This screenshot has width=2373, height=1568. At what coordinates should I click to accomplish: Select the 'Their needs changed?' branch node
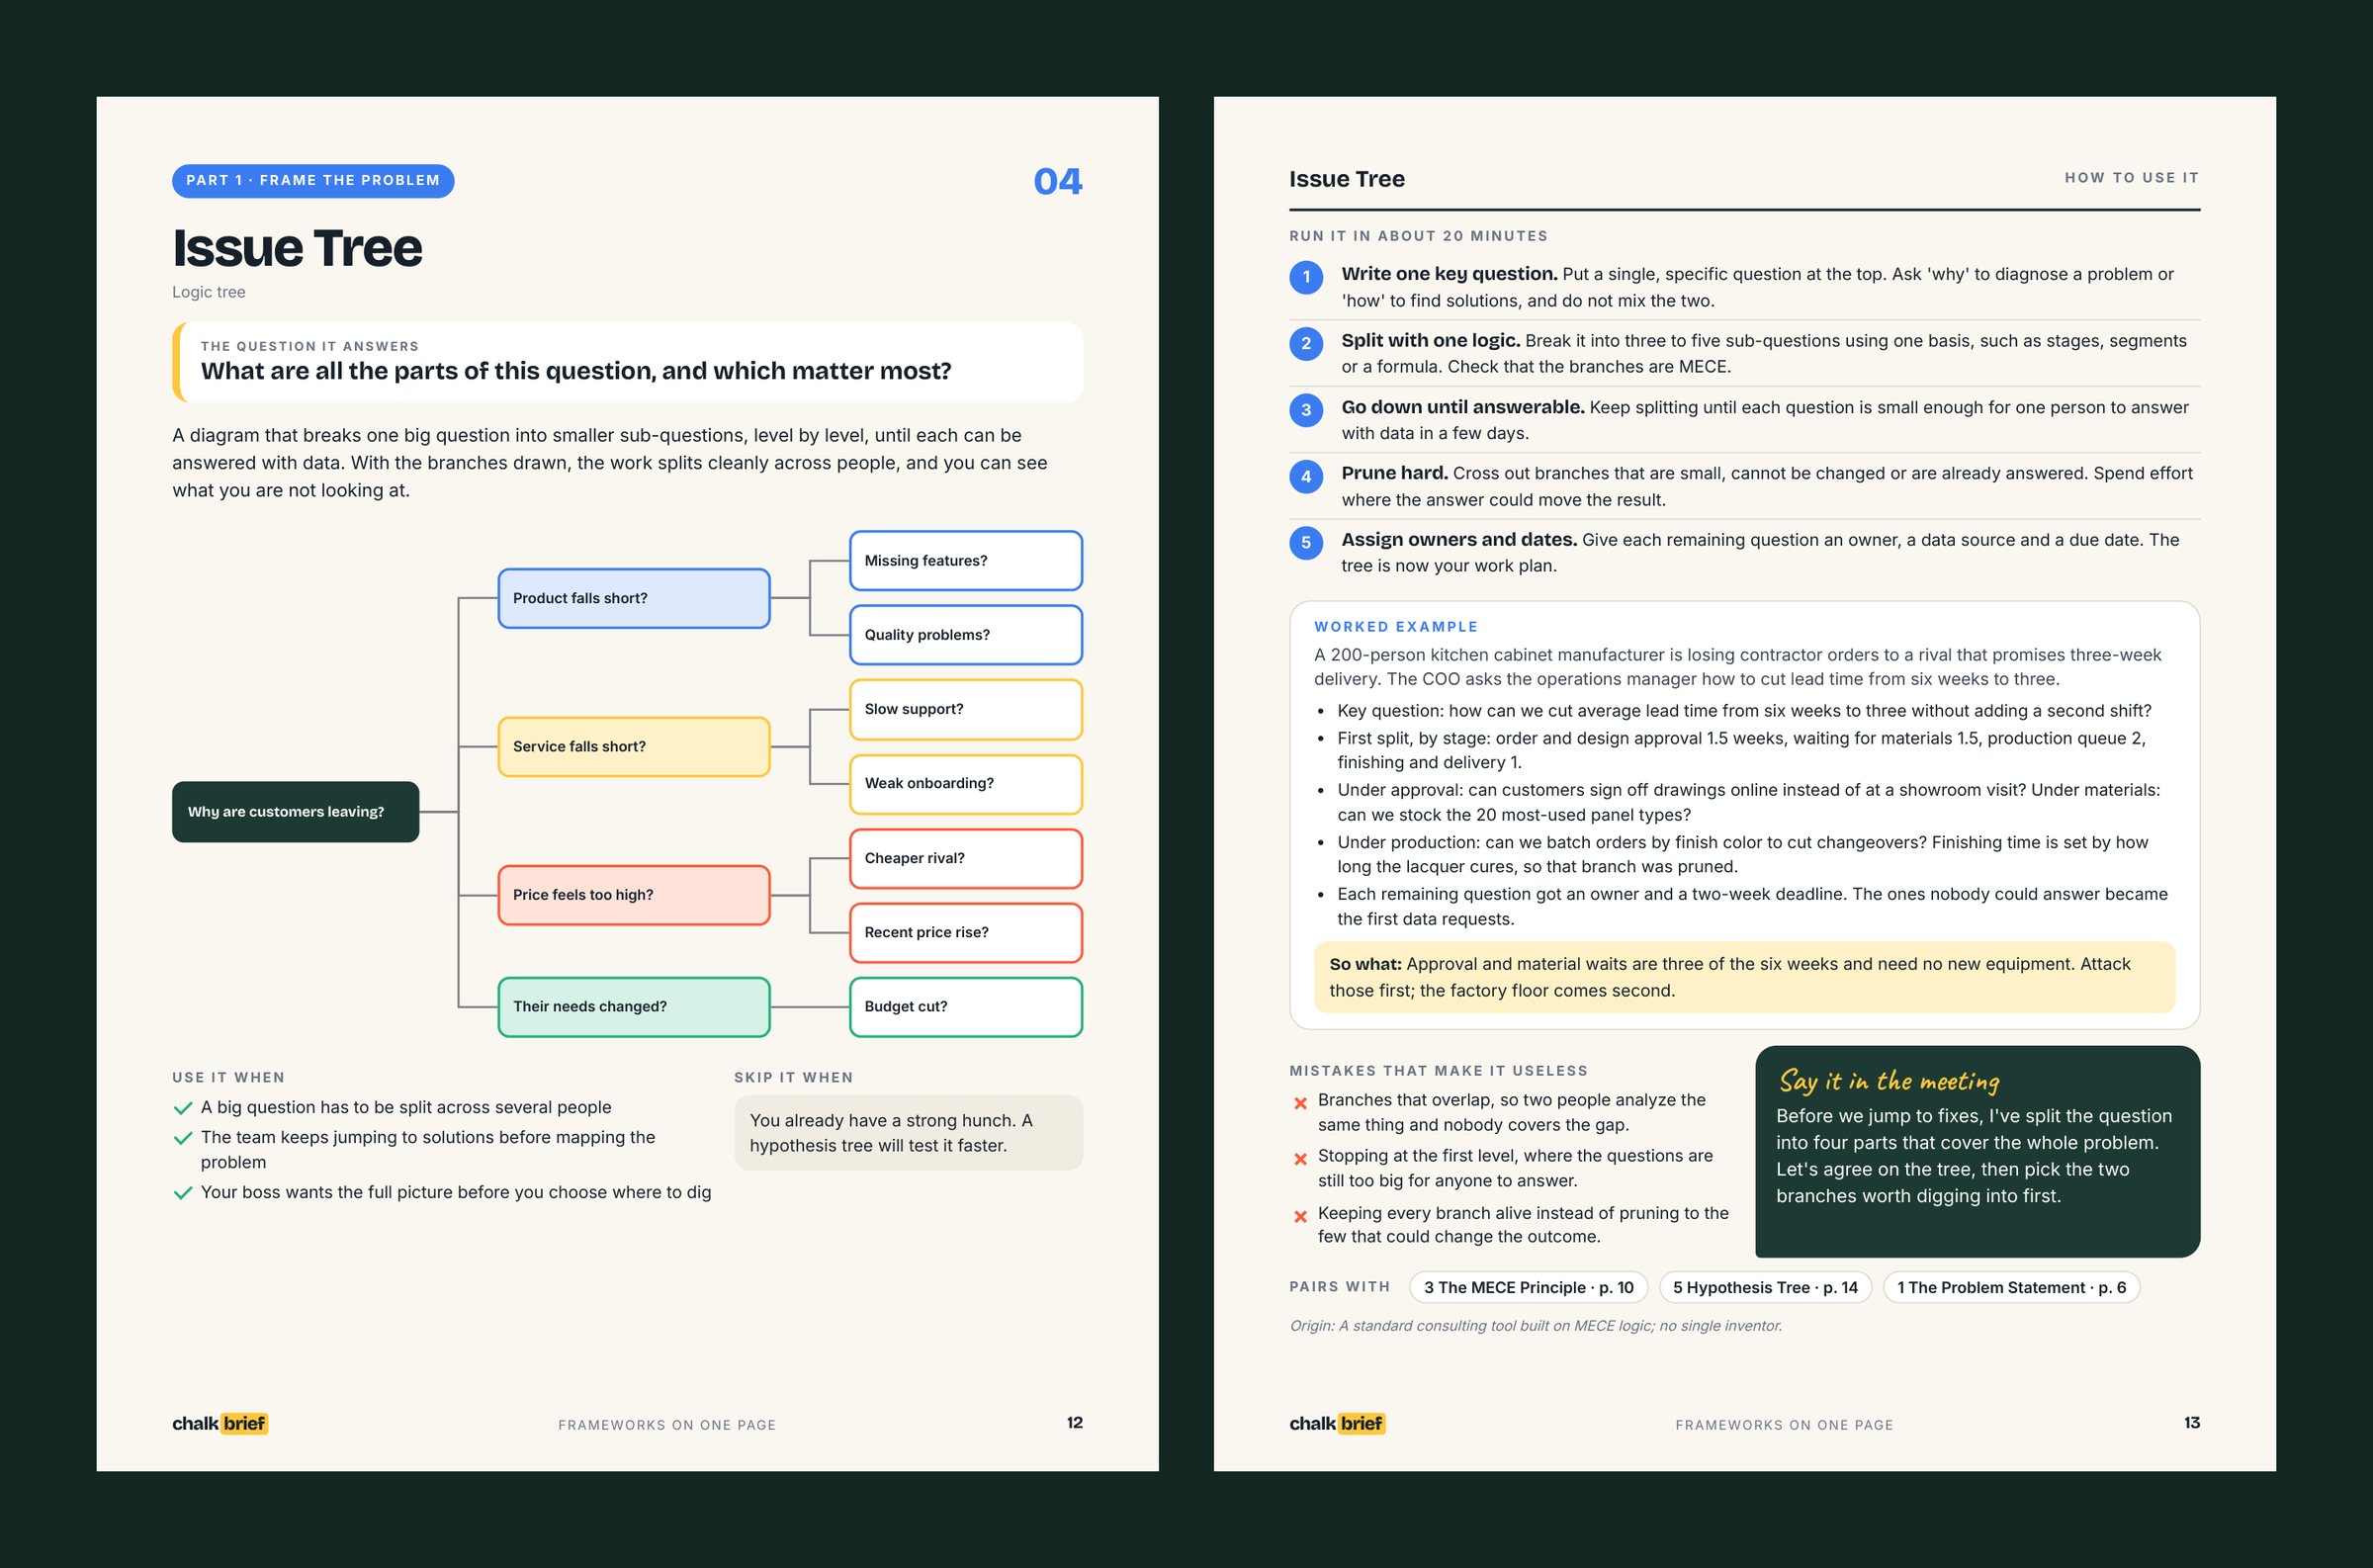click(x=634, y=1007)
